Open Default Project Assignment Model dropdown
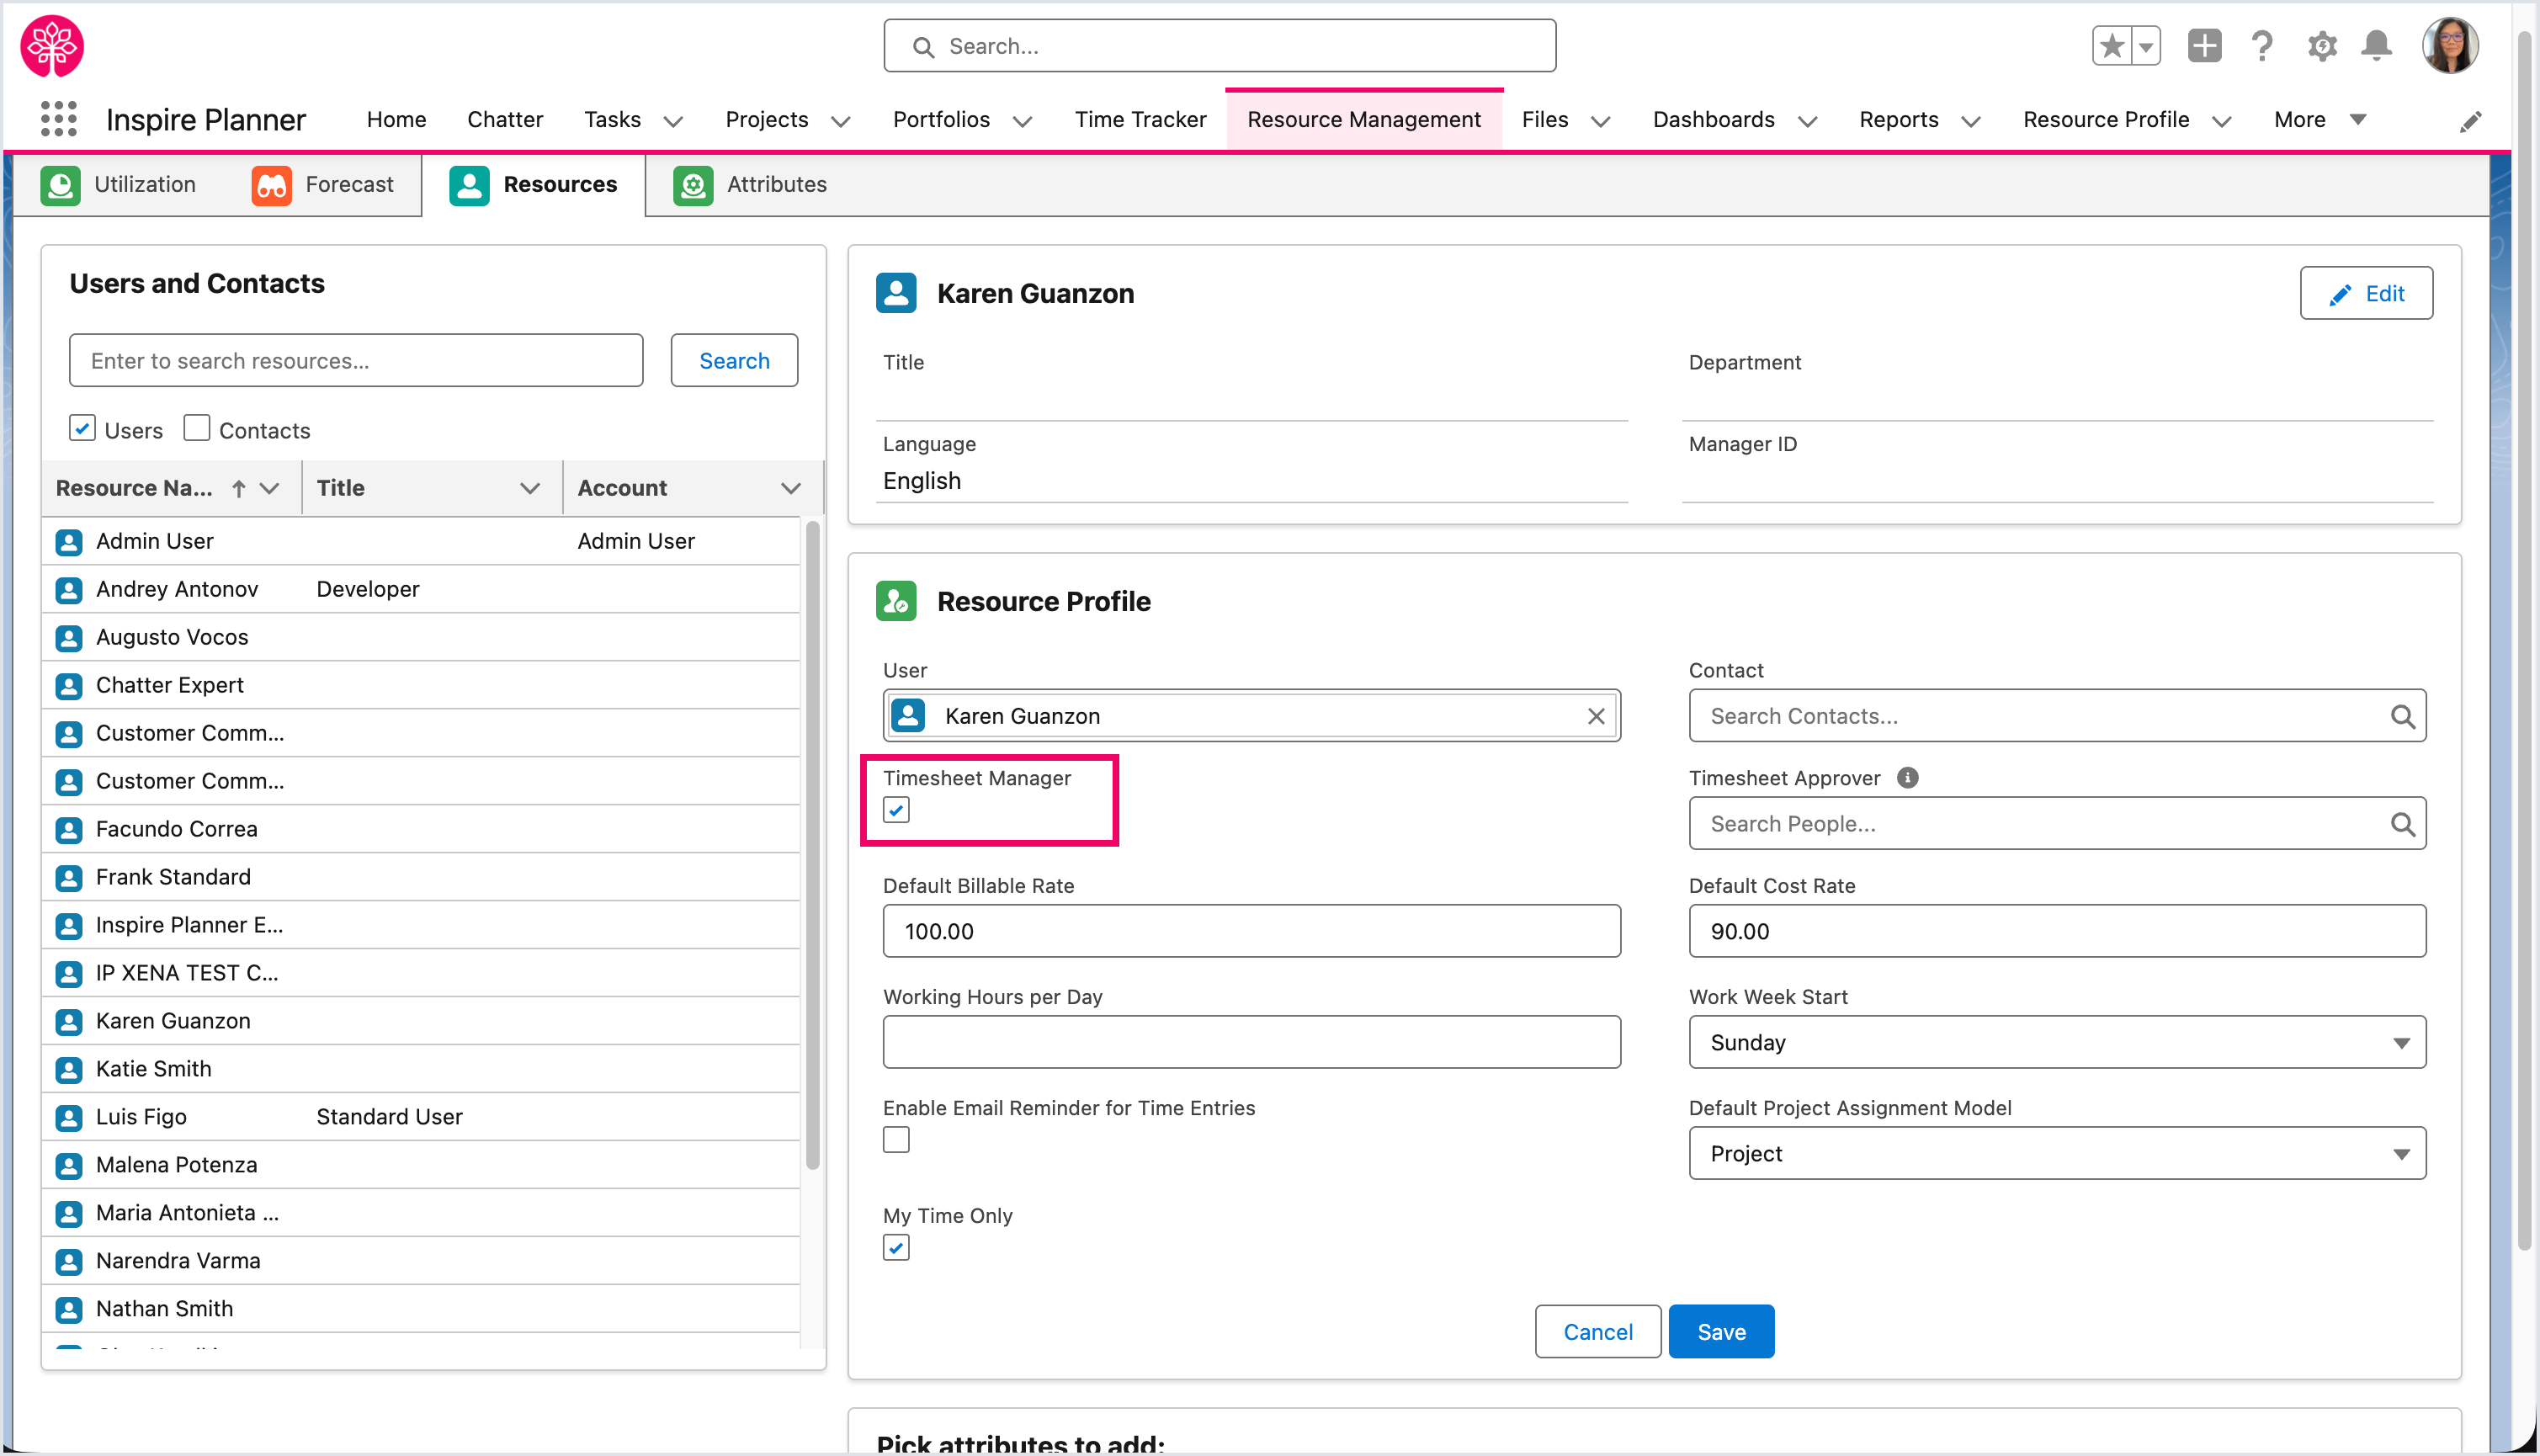 2056,1153
